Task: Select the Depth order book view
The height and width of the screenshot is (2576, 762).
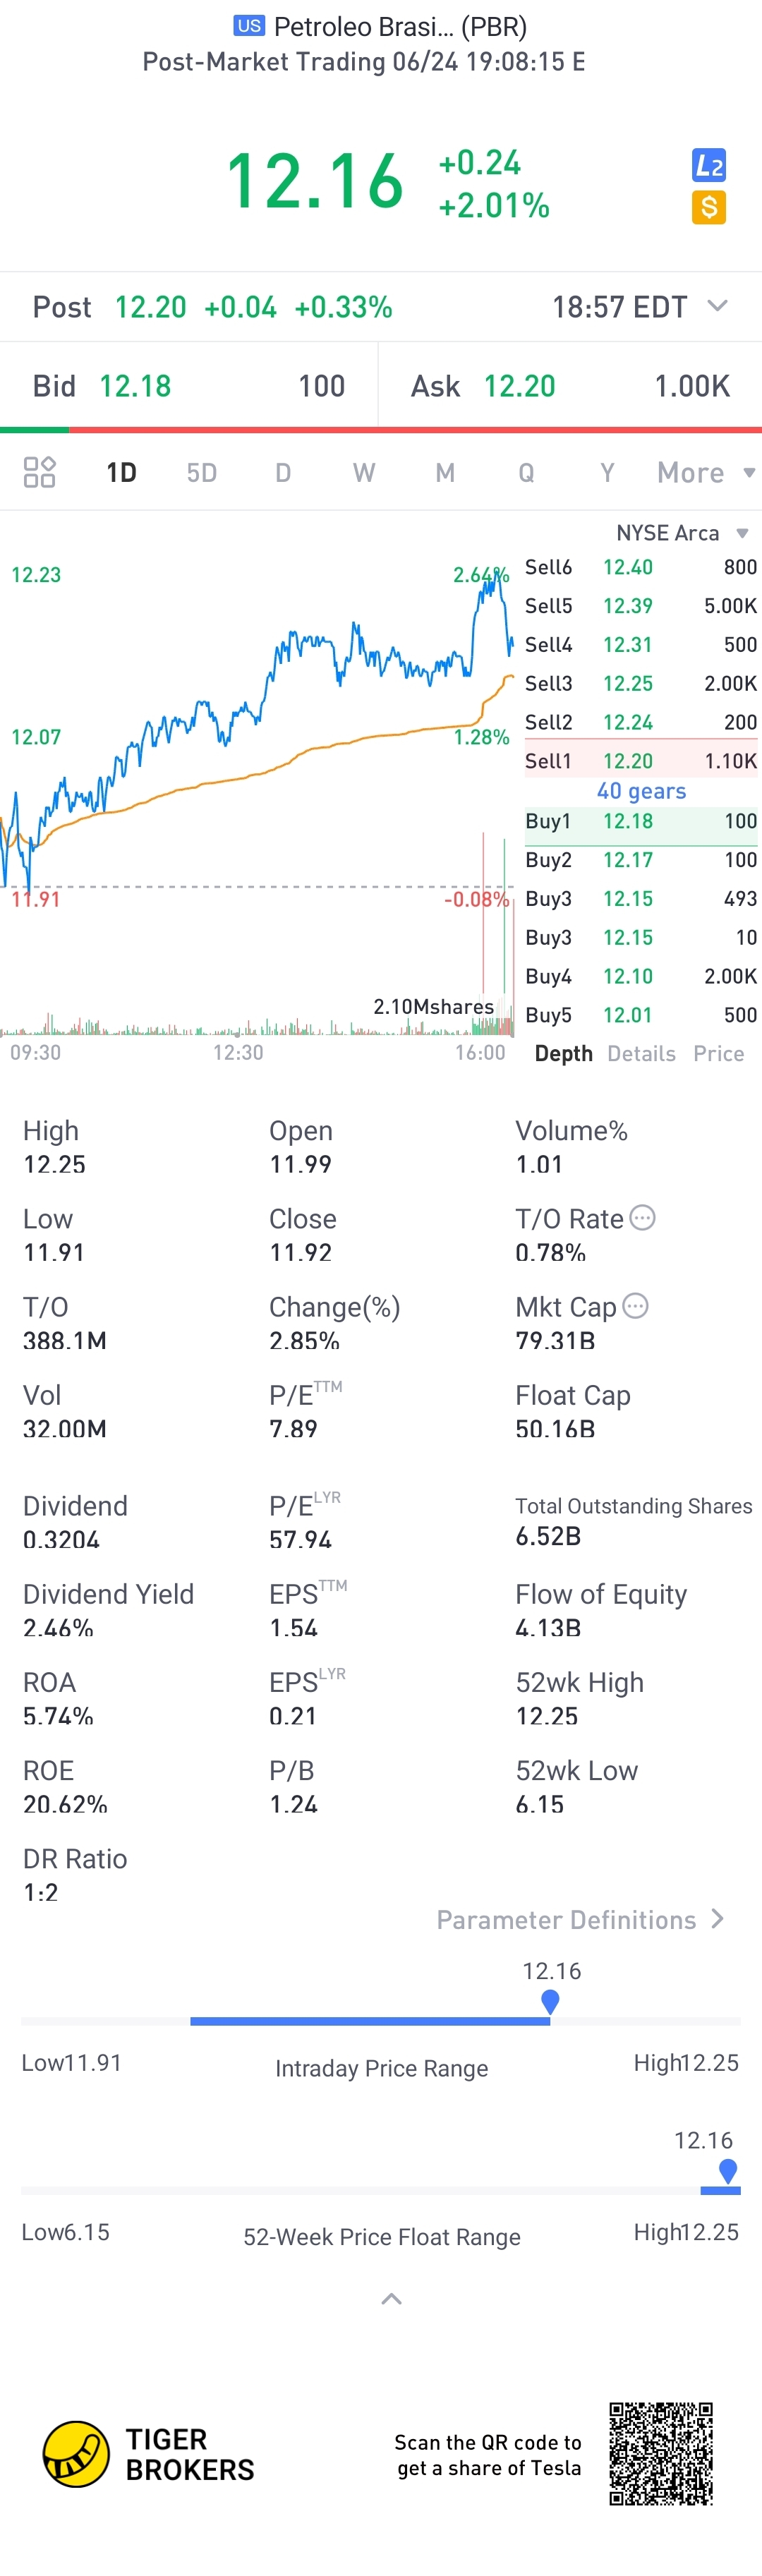Action: coord(563,1053)
